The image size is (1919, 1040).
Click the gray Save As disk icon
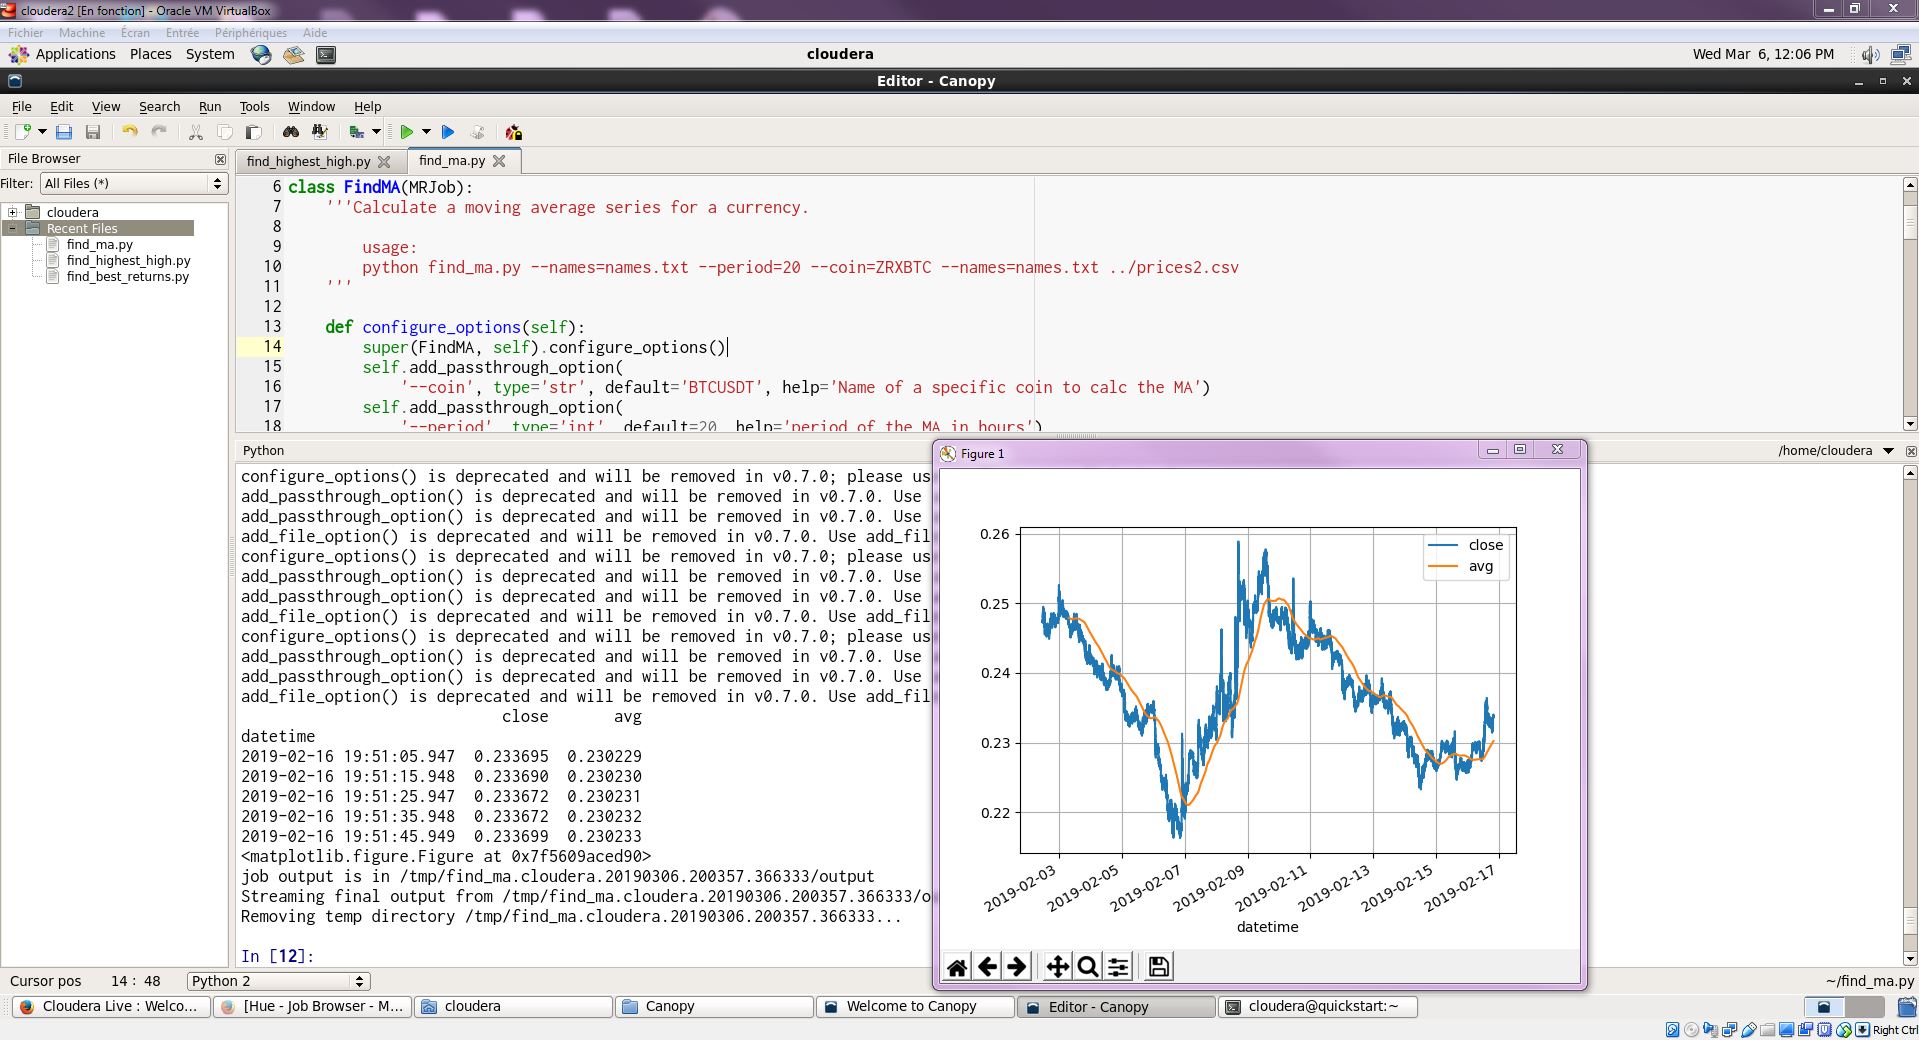coord(93,132)
